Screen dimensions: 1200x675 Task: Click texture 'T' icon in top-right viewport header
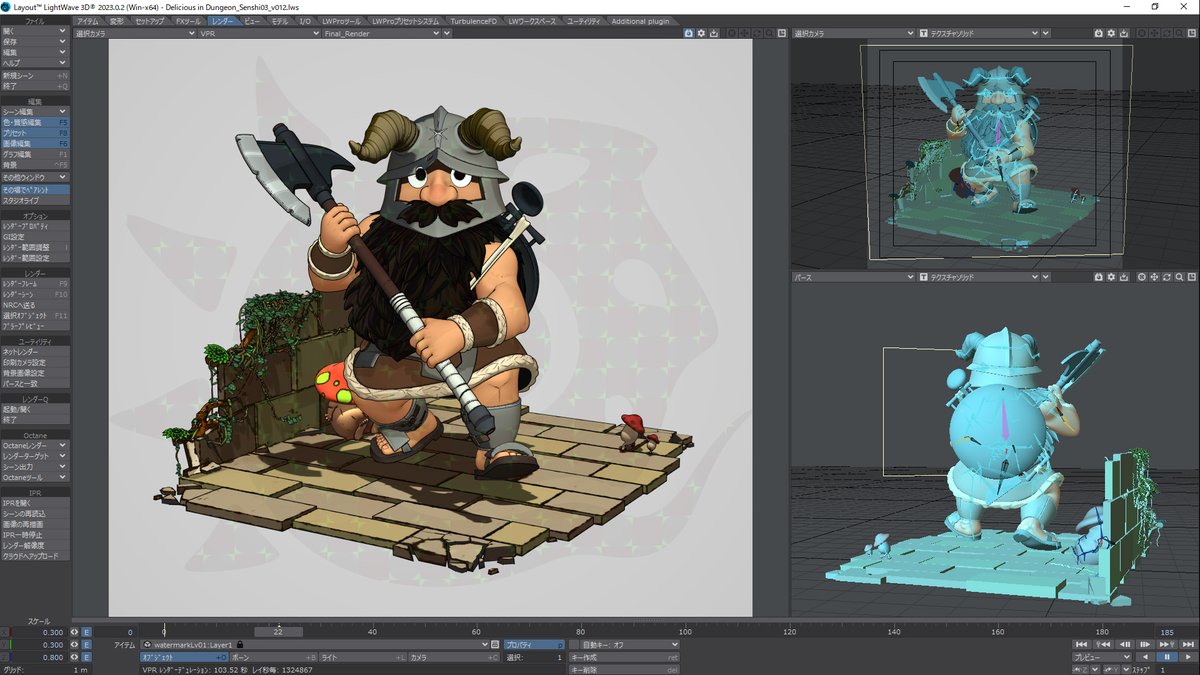924,33
